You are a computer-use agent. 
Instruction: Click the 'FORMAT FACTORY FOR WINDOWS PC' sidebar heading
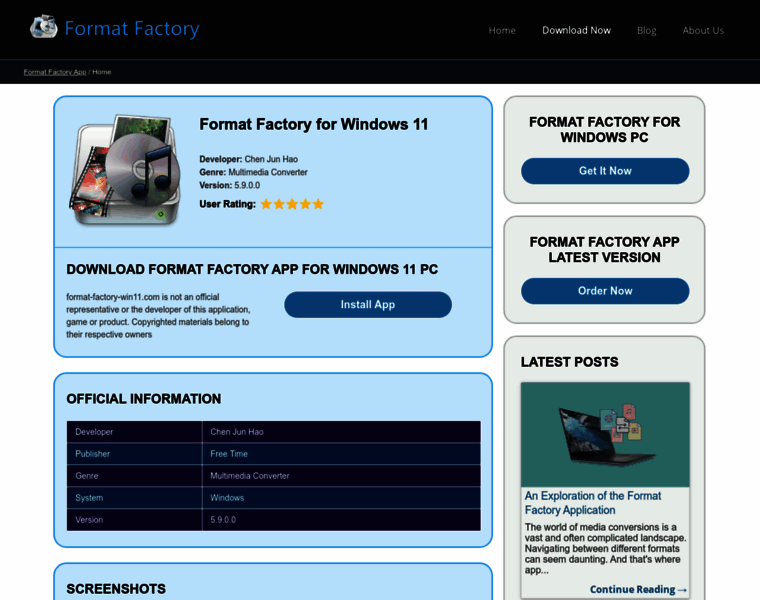pyautogui.click(x=604, y=129)
